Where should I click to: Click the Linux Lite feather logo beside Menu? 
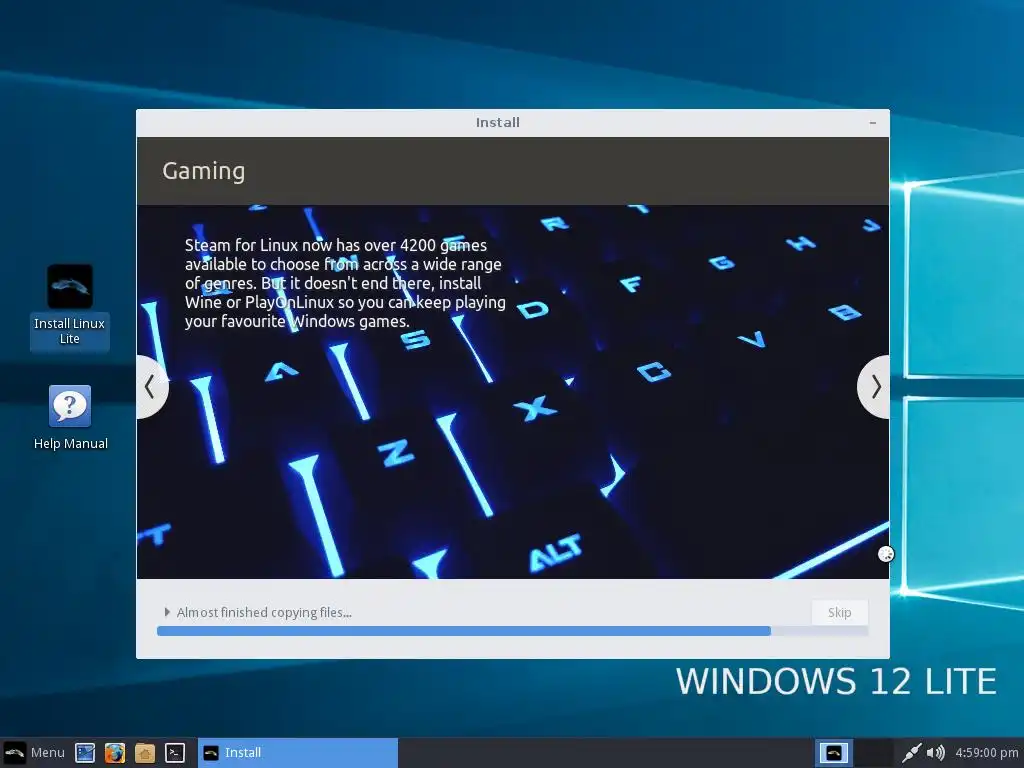click(x=14, y=752)
